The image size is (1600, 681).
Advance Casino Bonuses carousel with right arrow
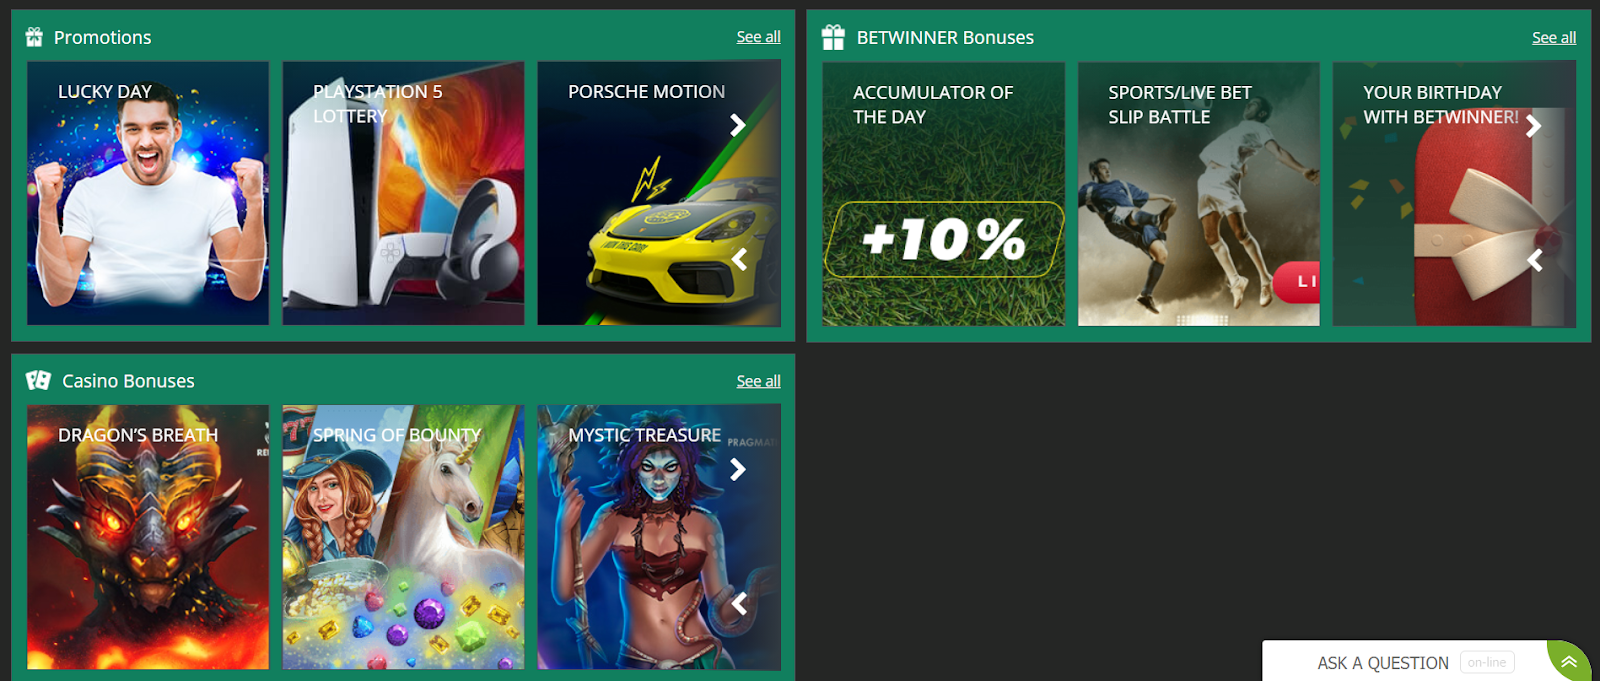tap(738, 469)
